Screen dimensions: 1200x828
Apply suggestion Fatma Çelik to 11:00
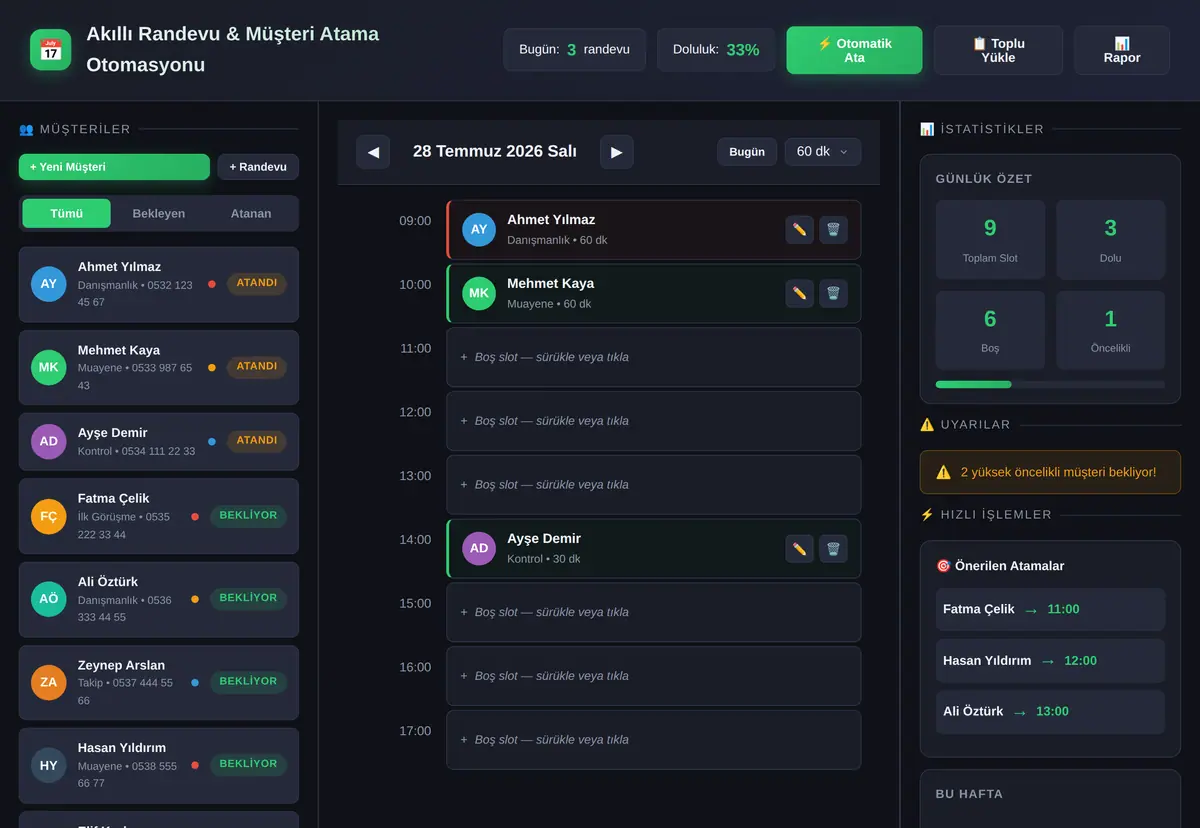tap(1050, 609)
